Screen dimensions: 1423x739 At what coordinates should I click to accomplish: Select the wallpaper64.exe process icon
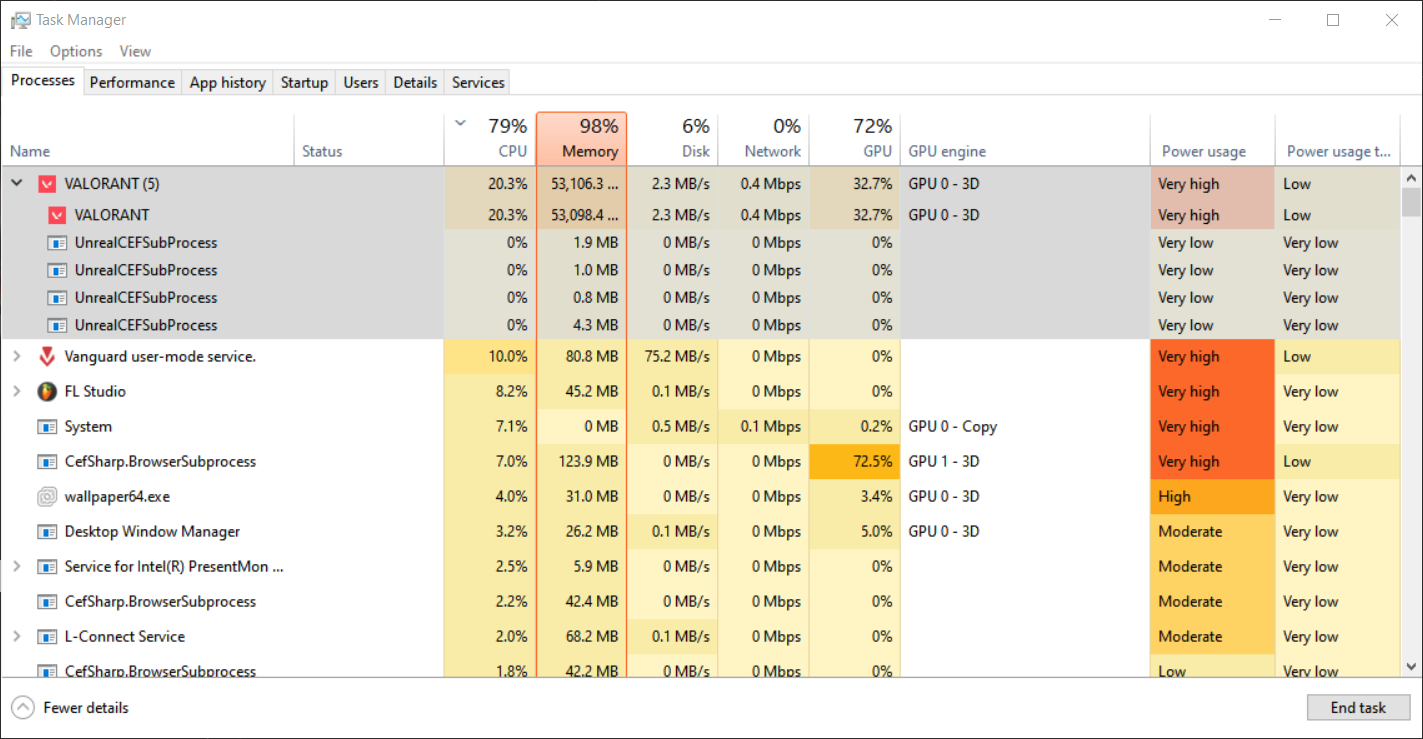coord(47,497)
